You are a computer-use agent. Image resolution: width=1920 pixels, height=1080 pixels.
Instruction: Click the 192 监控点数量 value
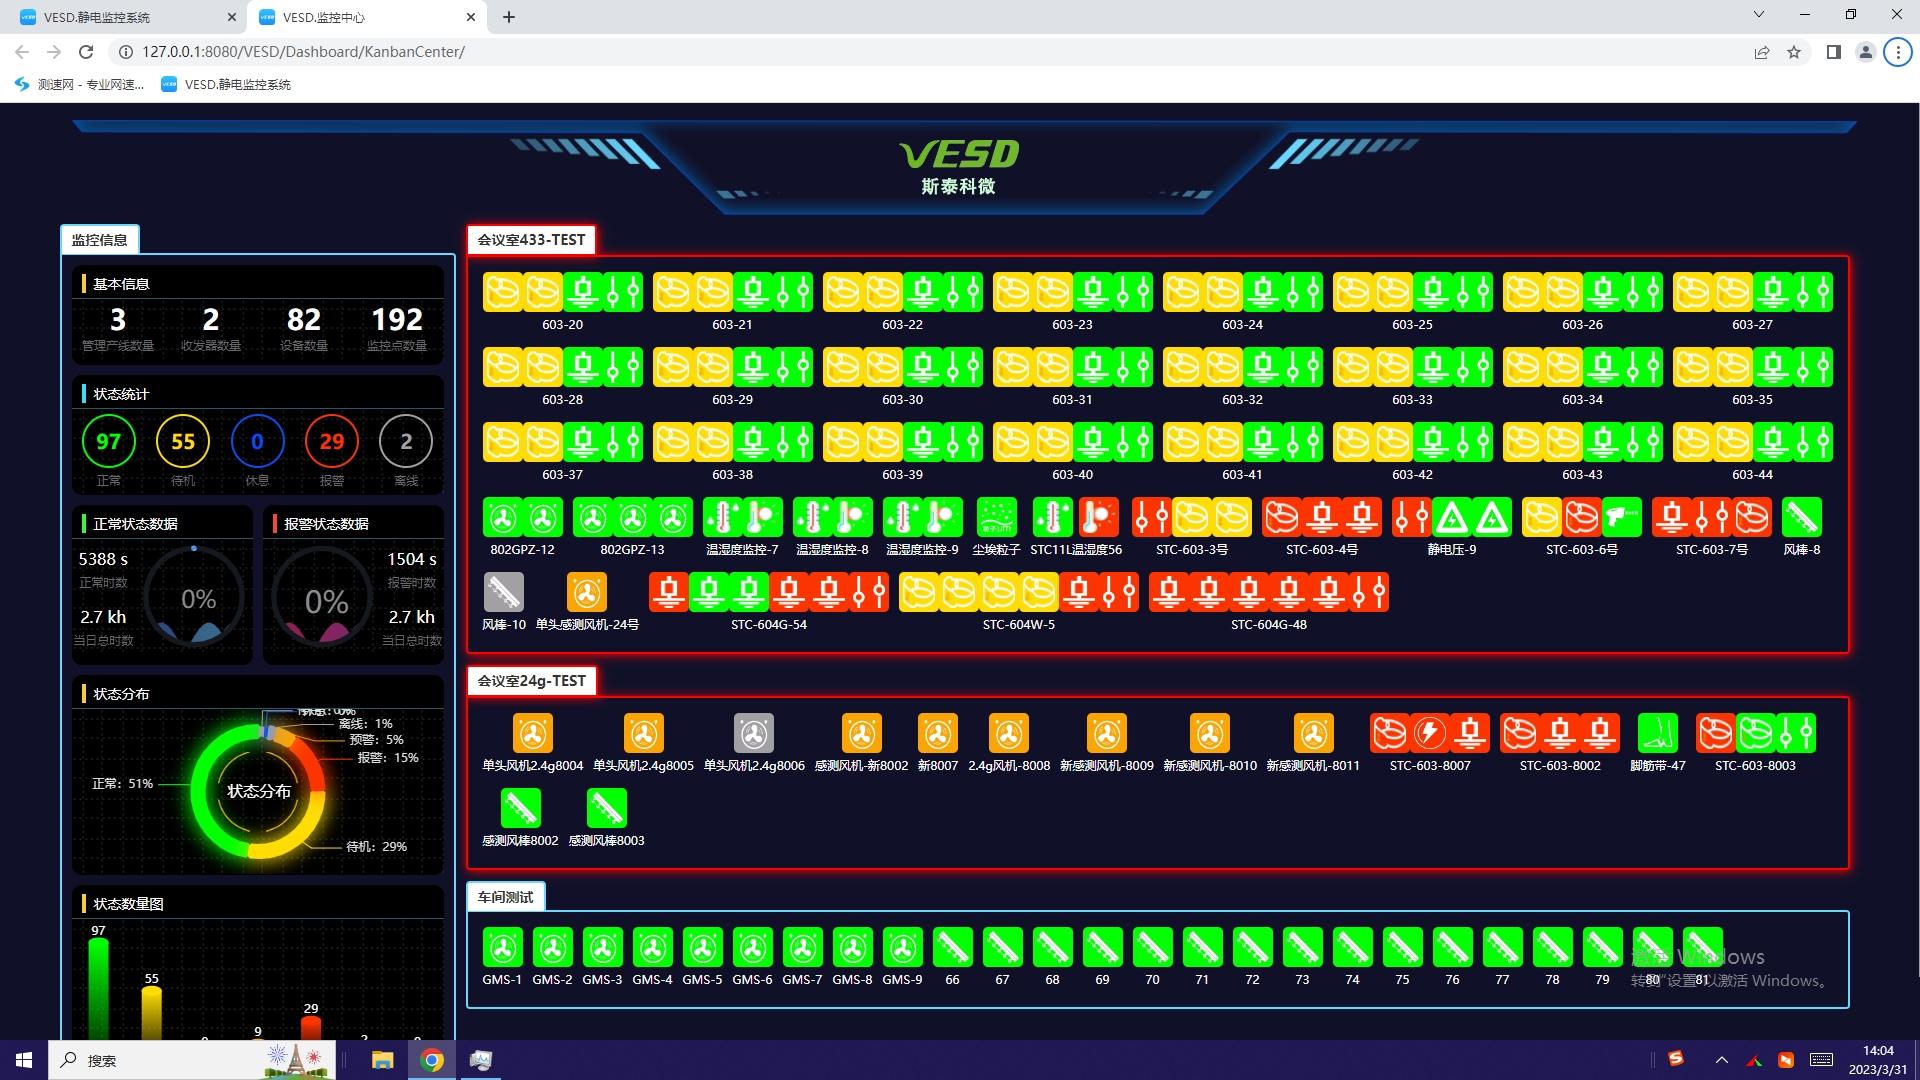(x=397, y=320)
